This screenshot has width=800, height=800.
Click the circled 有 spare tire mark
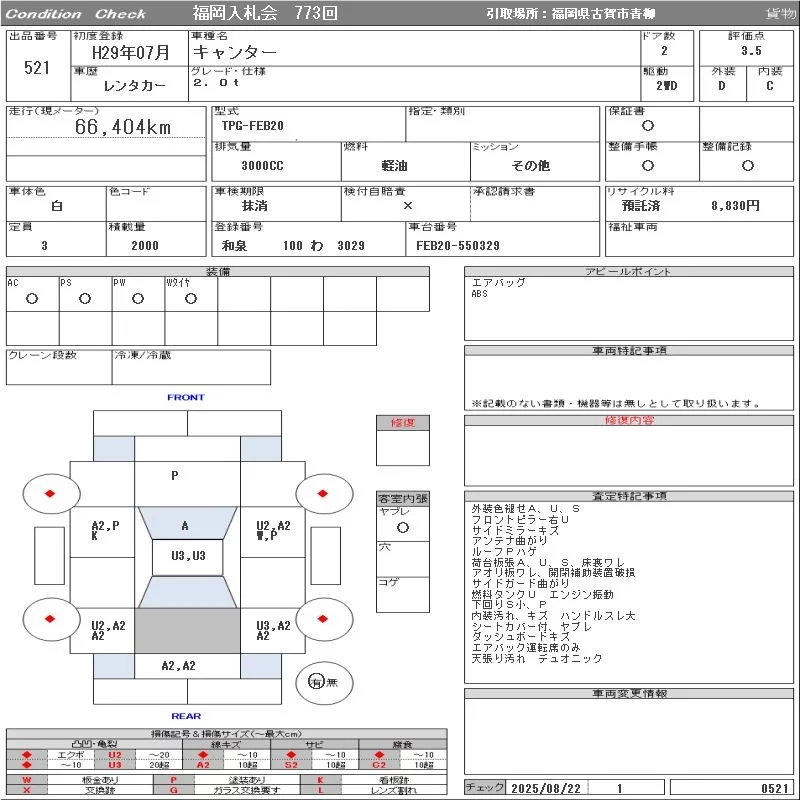(316, 682)
